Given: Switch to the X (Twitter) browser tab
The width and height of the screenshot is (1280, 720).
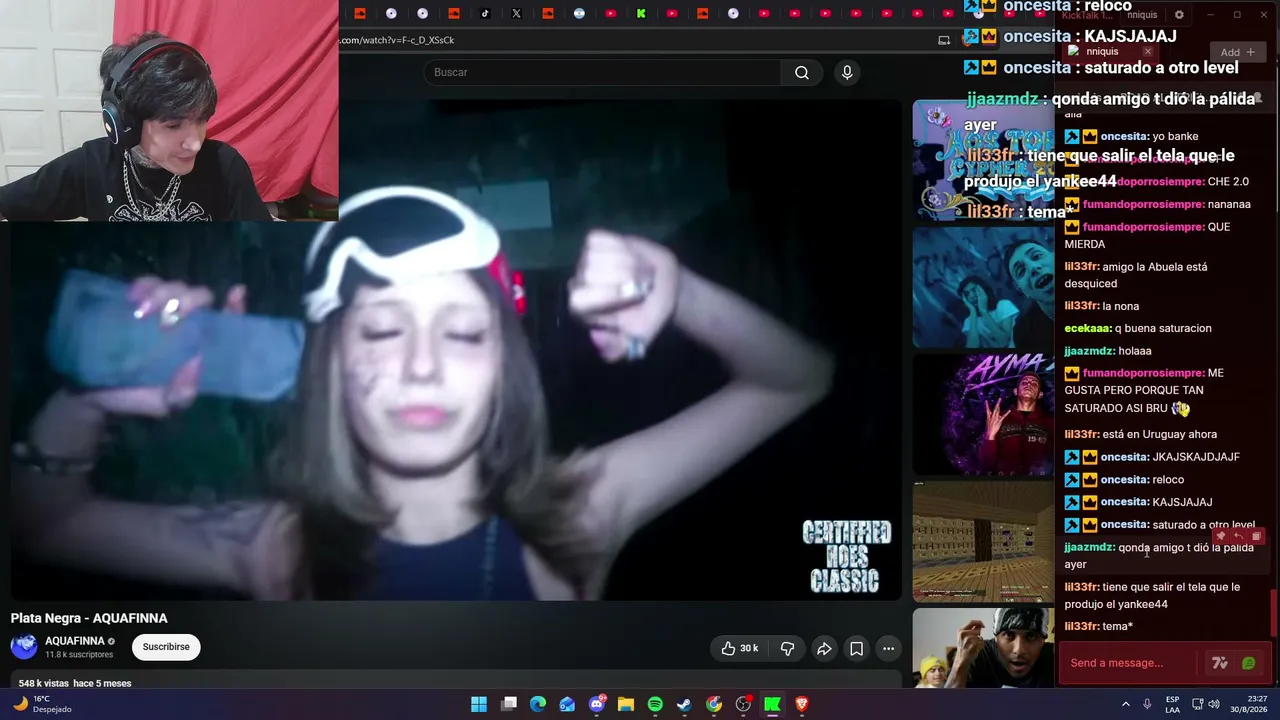Looking at the screenshot, I should (516, 13).
